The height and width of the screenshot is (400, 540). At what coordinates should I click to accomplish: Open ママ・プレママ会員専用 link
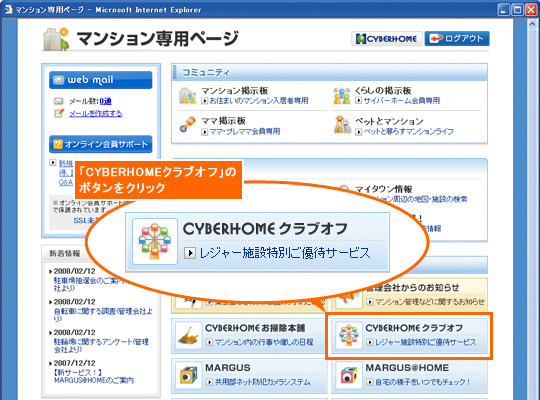245,131
